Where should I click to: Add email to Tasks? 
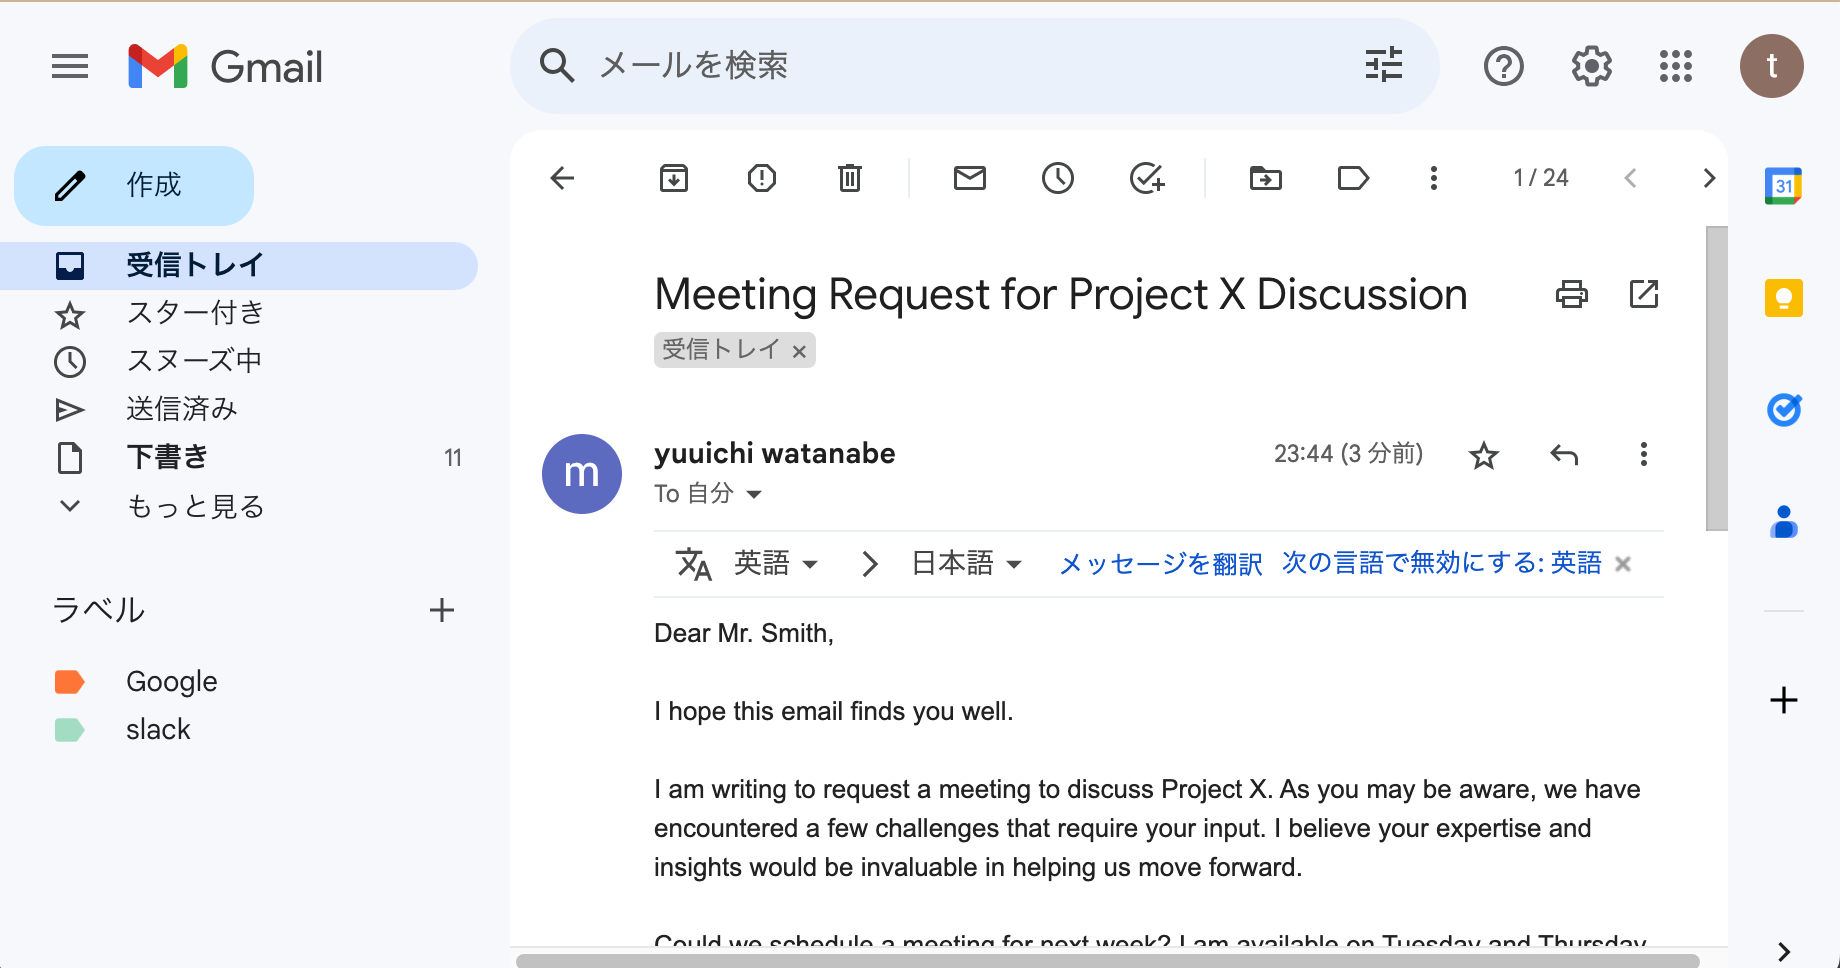[x=1147, y=178]
